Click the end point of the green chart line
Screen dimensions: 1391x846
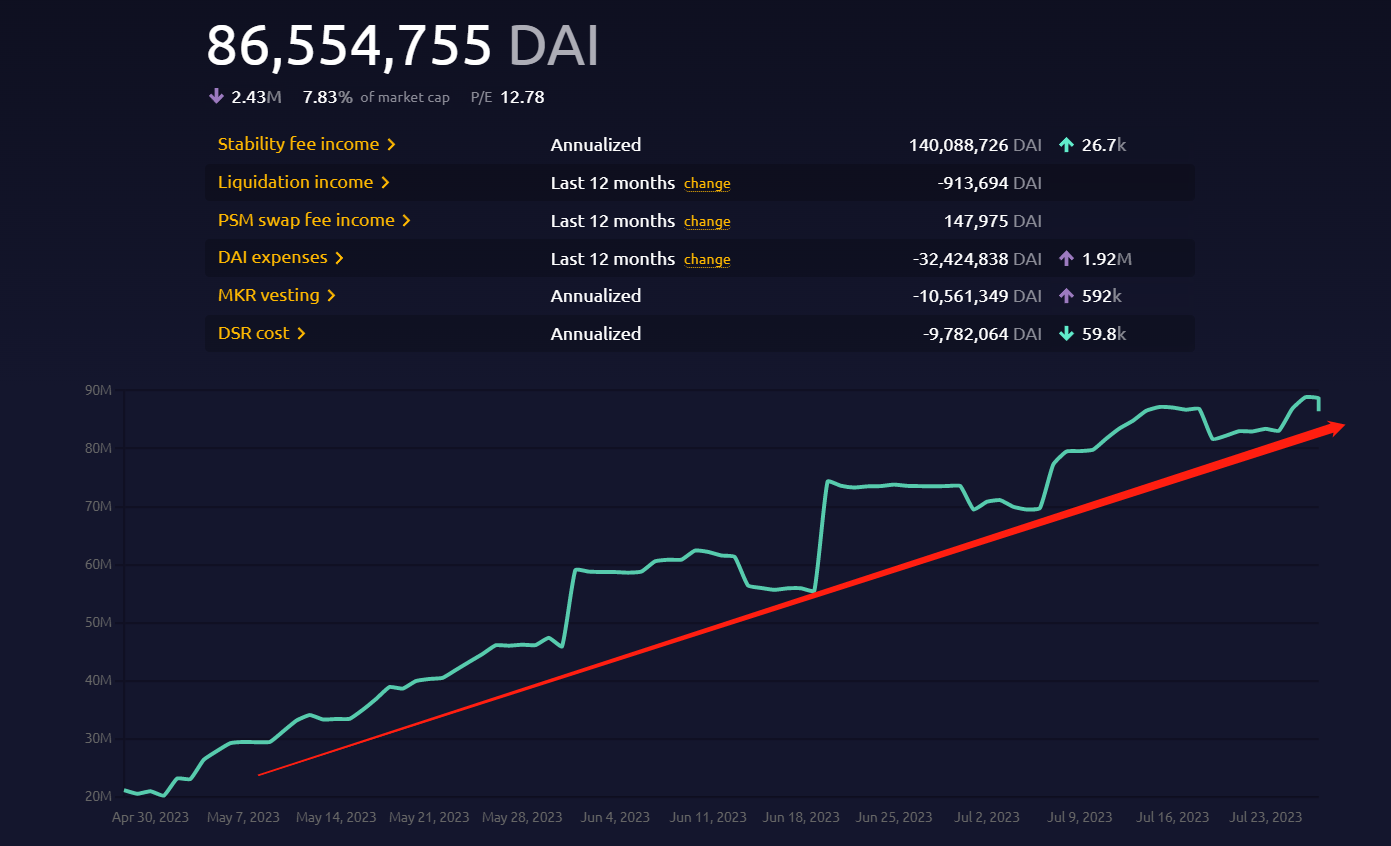coord(1319,408)
